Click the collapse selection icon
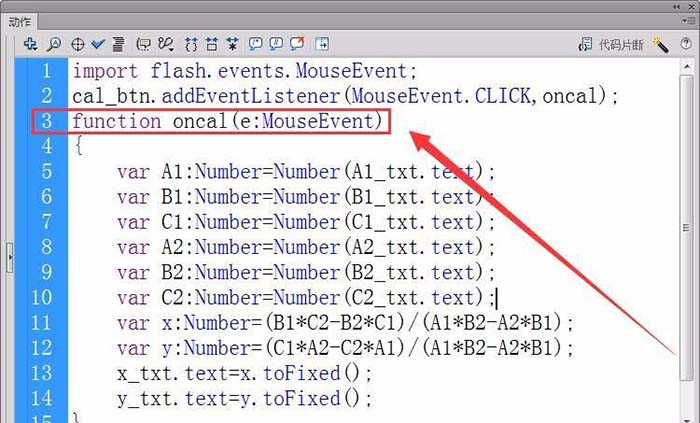700x423 pixels. (x=212, y=44)
